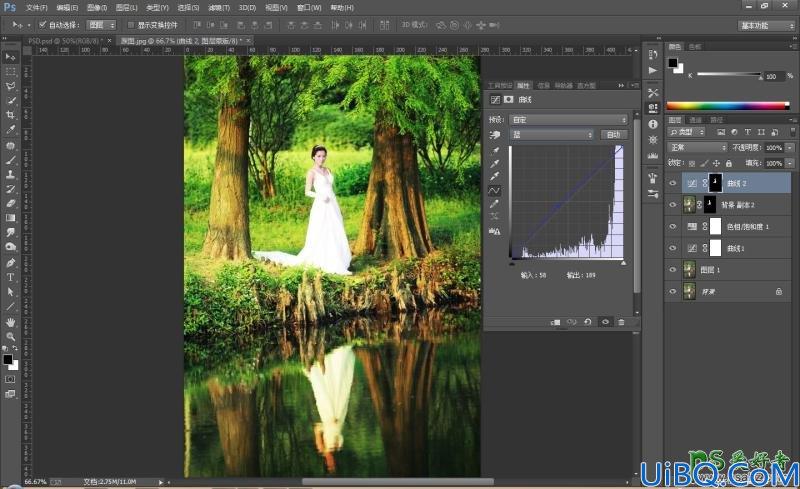Open the Info panel icon in dock
The height and width of the screenshot is (489, 800).
tap(653, 124)
